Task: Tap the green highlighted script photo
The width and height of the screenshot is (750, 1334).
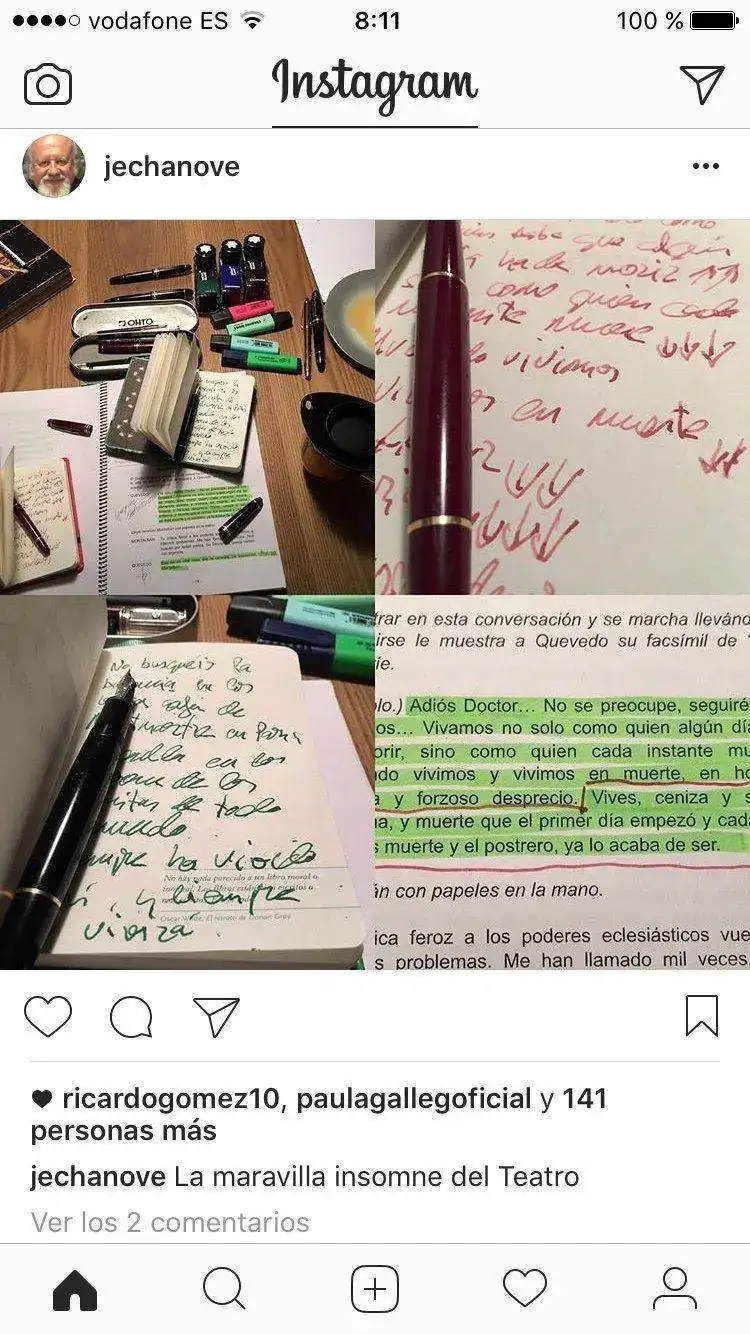Action: (x=563, y=783)
